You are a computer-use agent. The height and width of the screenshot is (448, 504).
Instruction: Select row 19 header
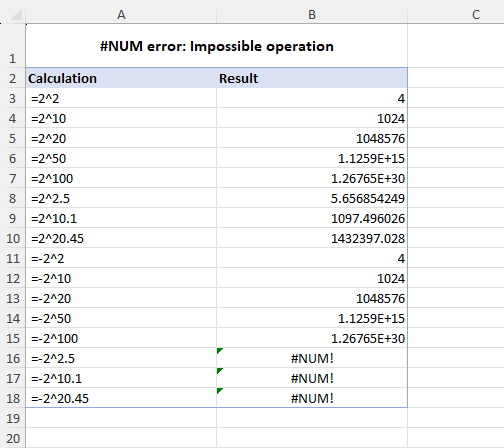(x=13, y=418)
